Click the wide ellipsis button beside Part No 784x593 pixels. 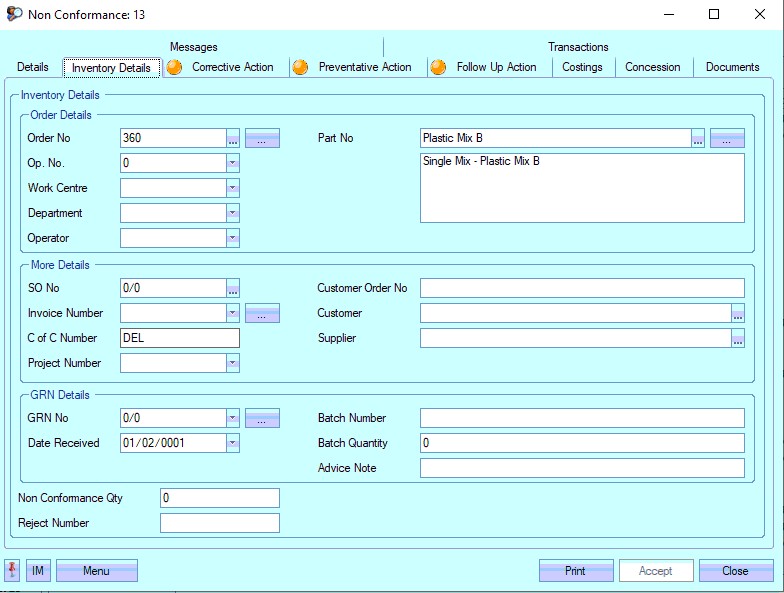pyautogui.click(x=727, y=138)
